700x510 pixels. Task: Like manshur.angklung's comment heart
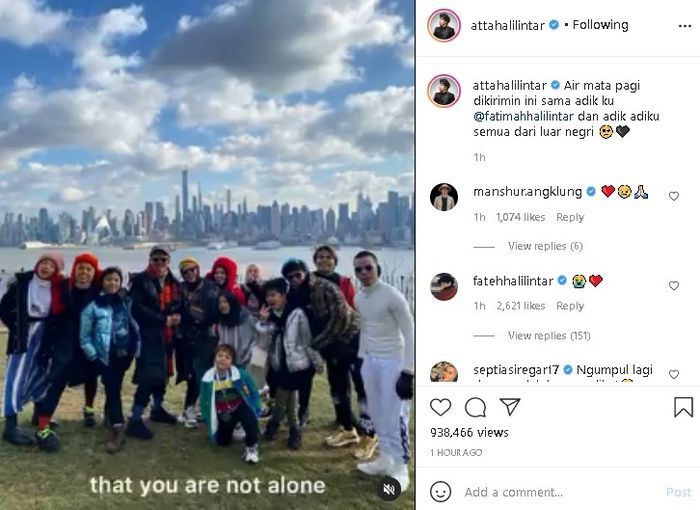click(674, 196)
